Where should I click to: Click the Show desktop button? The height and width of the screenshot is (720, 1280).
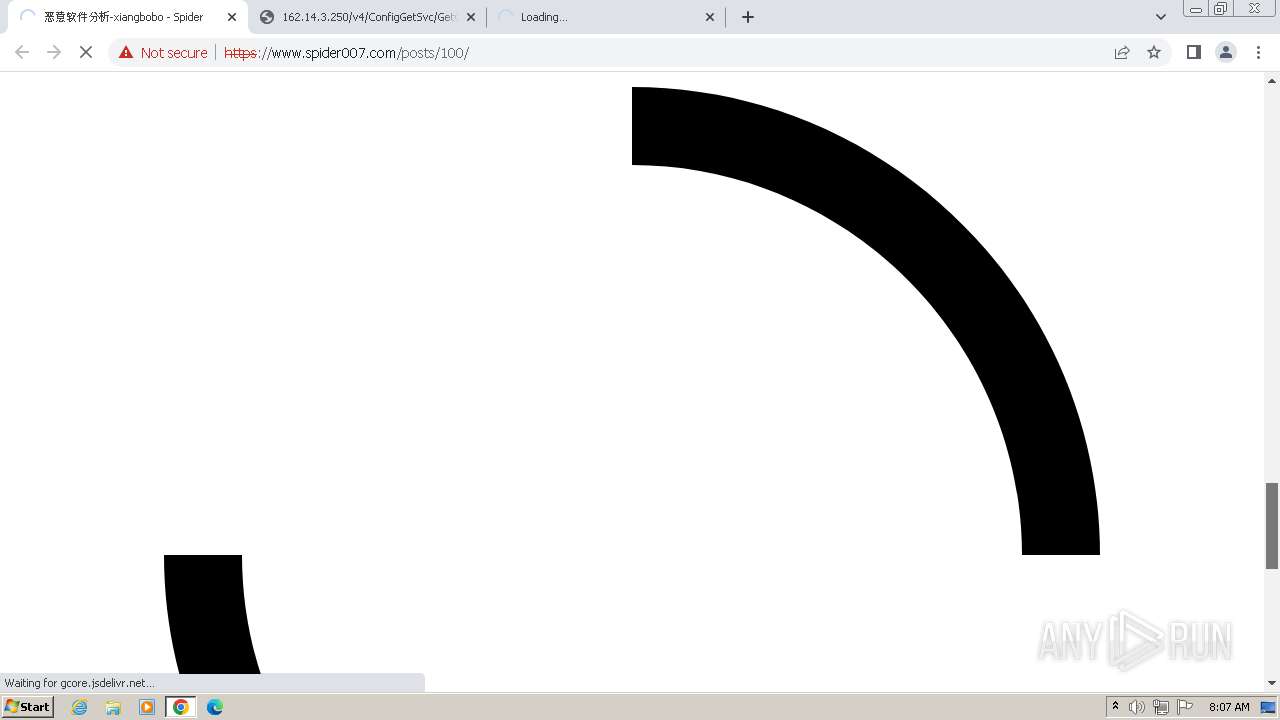pos(1268,707)
